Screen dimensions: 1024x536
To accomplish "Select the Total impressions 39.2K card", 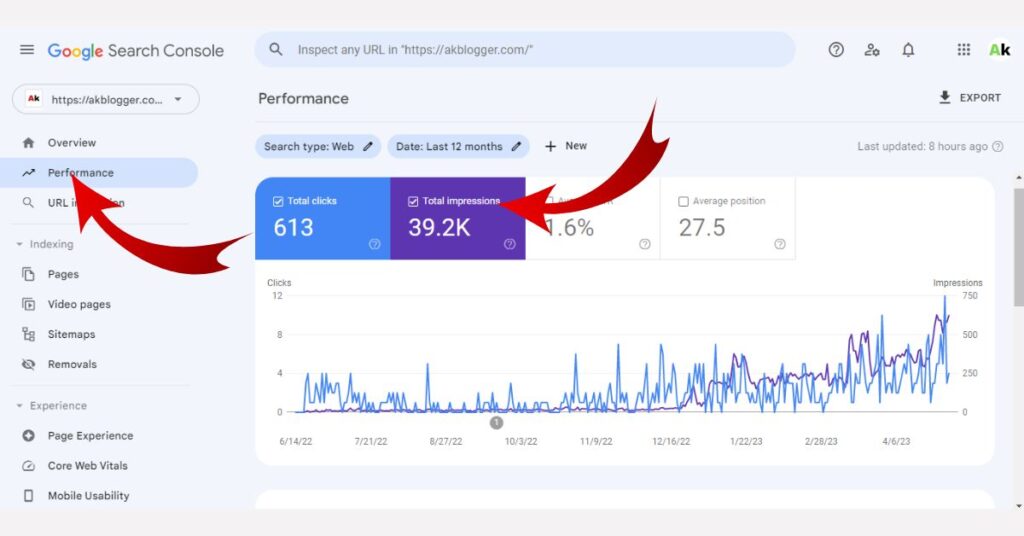I will click(x=458, y=219).
